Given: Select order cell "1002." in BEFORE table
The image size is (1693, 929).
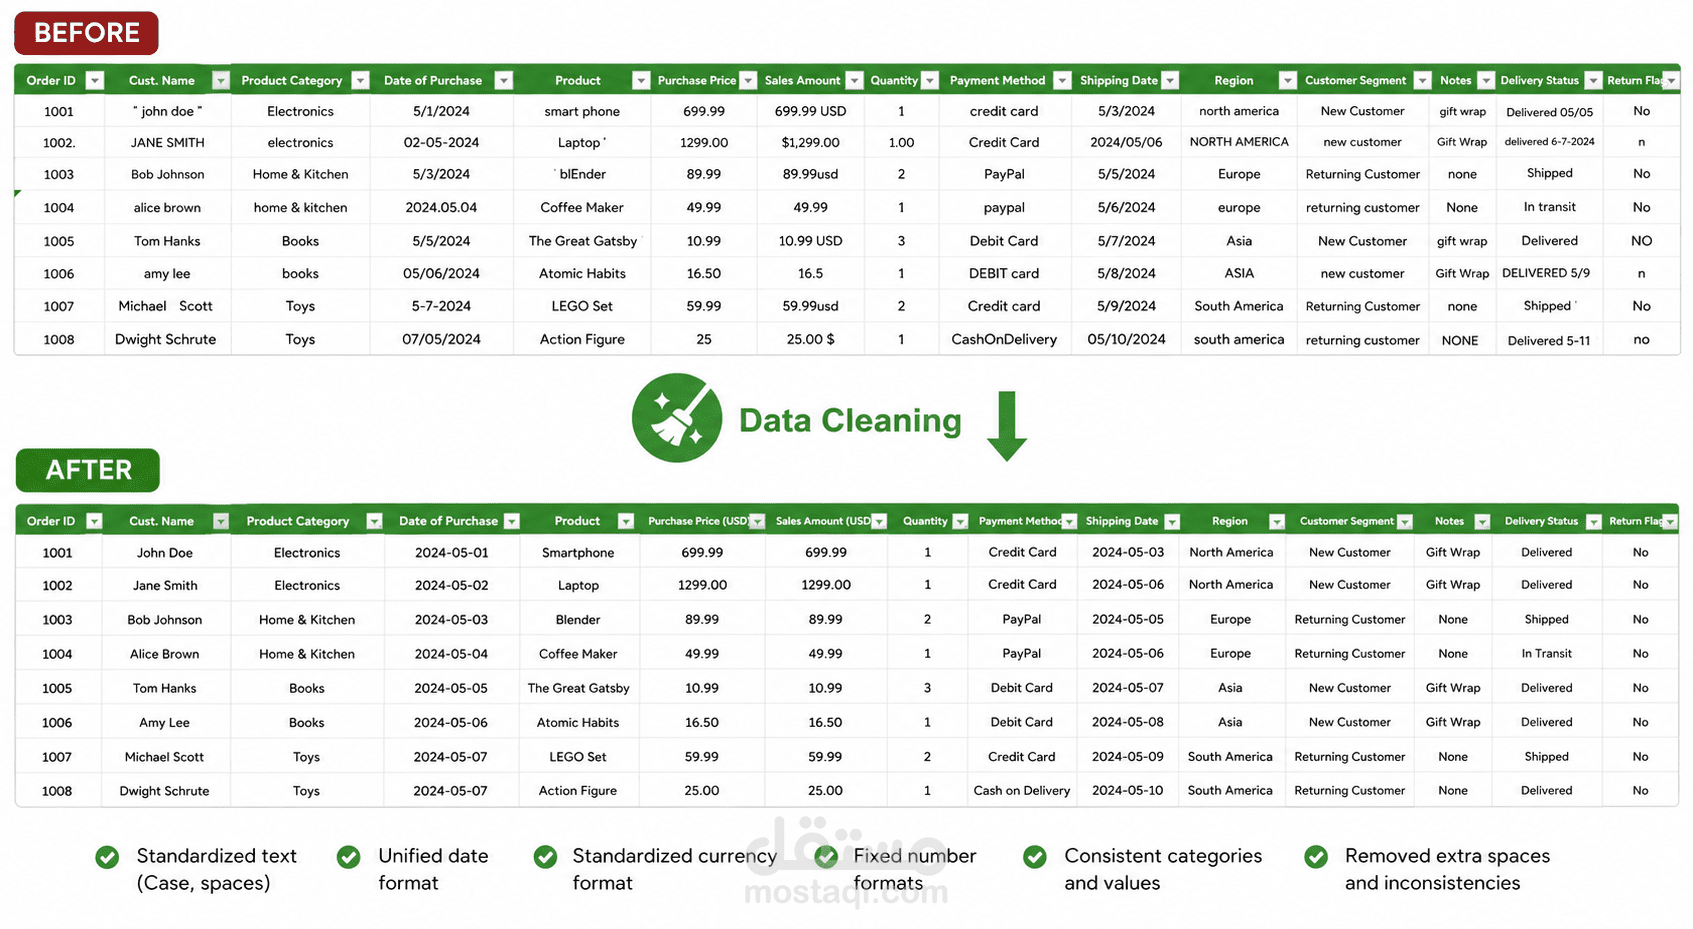Looking at the screenshot, I should (x=59, y=143).
